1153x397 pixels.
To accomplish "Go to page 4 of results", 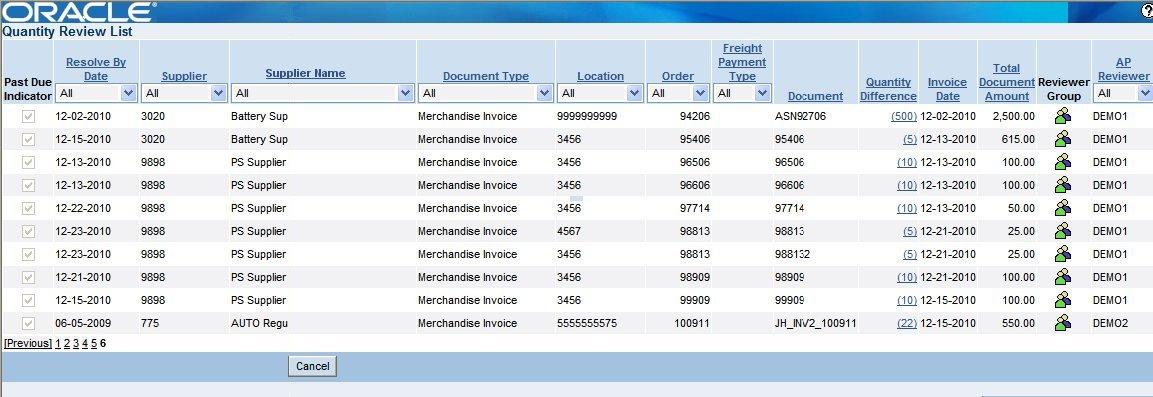I will coord(85,343).
